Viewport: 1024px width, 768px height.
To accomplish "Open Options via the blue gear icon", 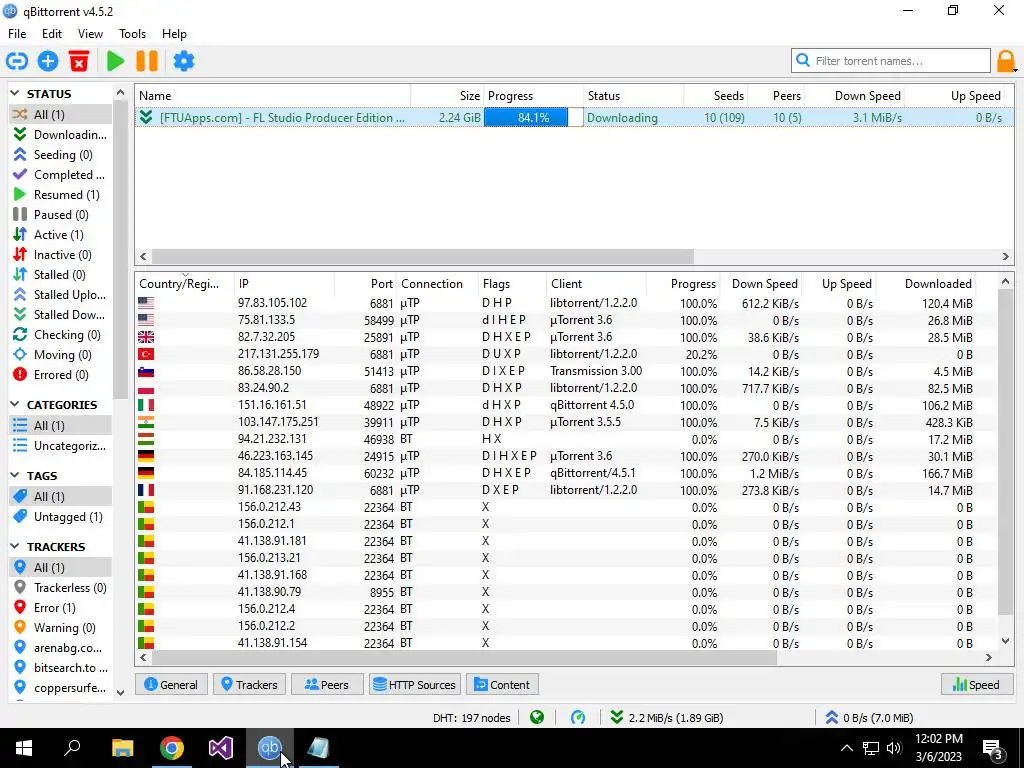I will [184, 61].
